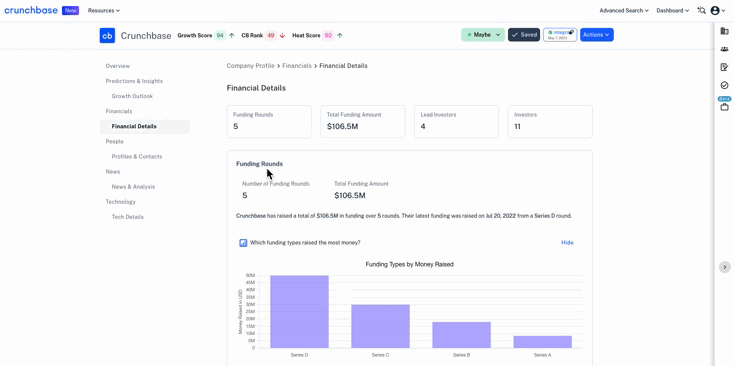Click the Crunchbase cb logo icon
The height and width of the screenshot is (366, 734).
click(107, 36)
